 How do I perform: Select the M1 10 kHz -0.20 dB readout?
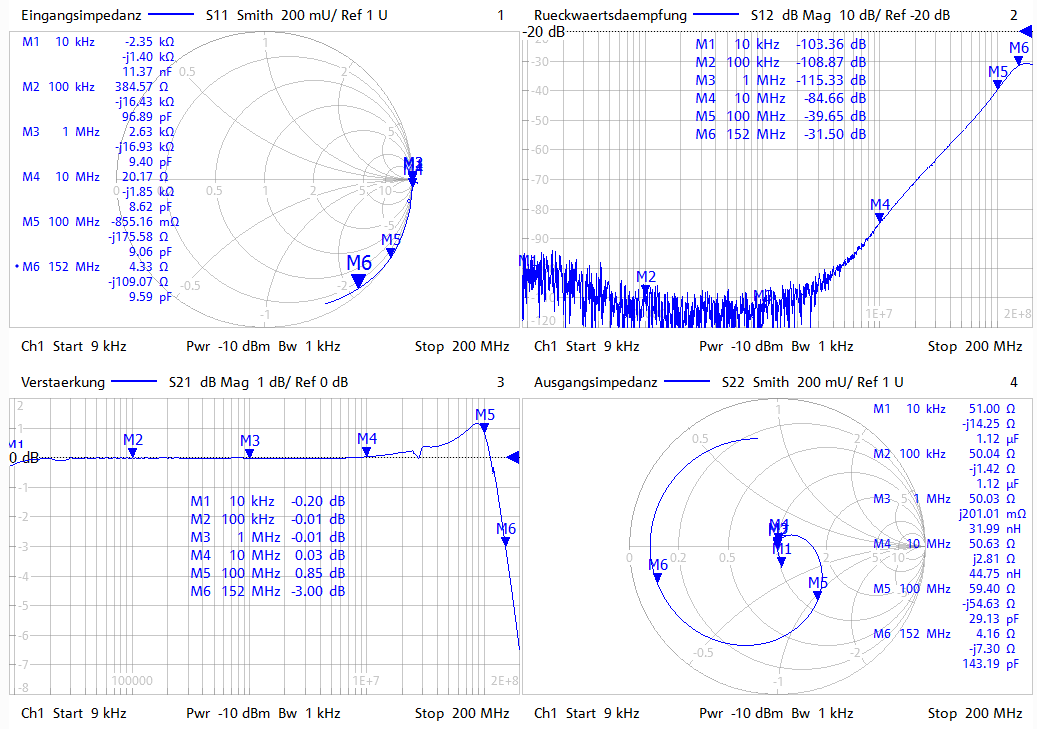(268, 501)
